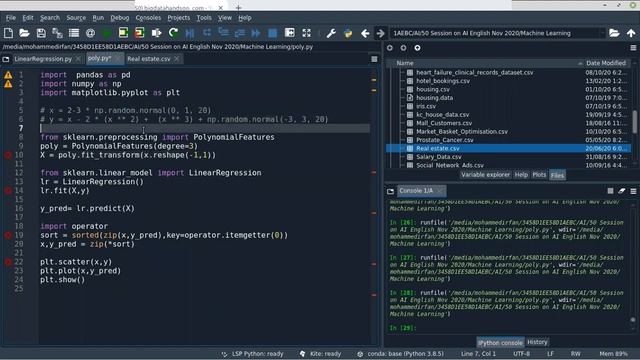Open the File menu
This screenshot has width=640, height=360.
tap(11, 18)
